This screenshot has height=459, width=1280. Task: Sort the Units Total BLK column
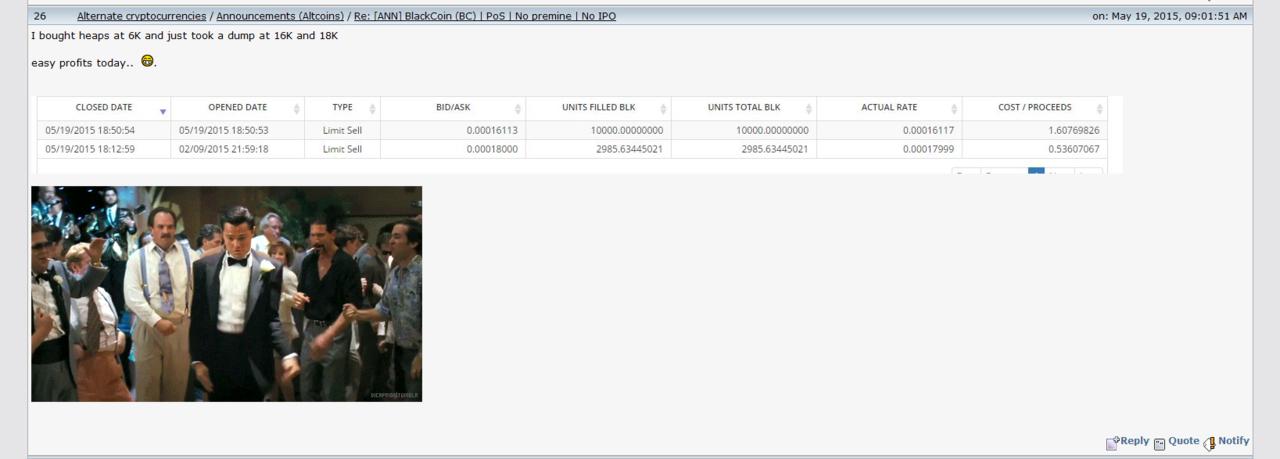809,109
